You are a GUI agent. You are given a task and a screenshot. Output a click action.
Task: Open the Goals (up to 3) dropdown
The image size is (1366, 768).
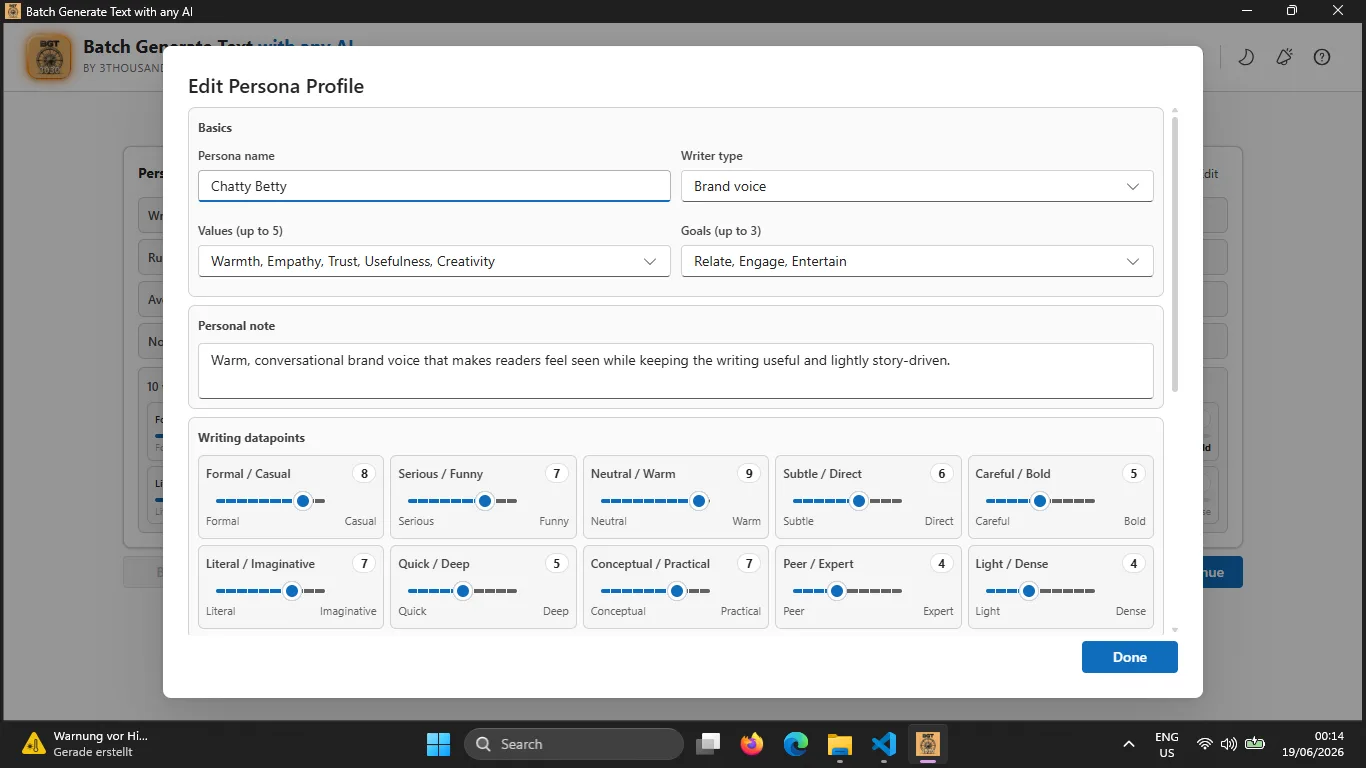pos(917,261)
